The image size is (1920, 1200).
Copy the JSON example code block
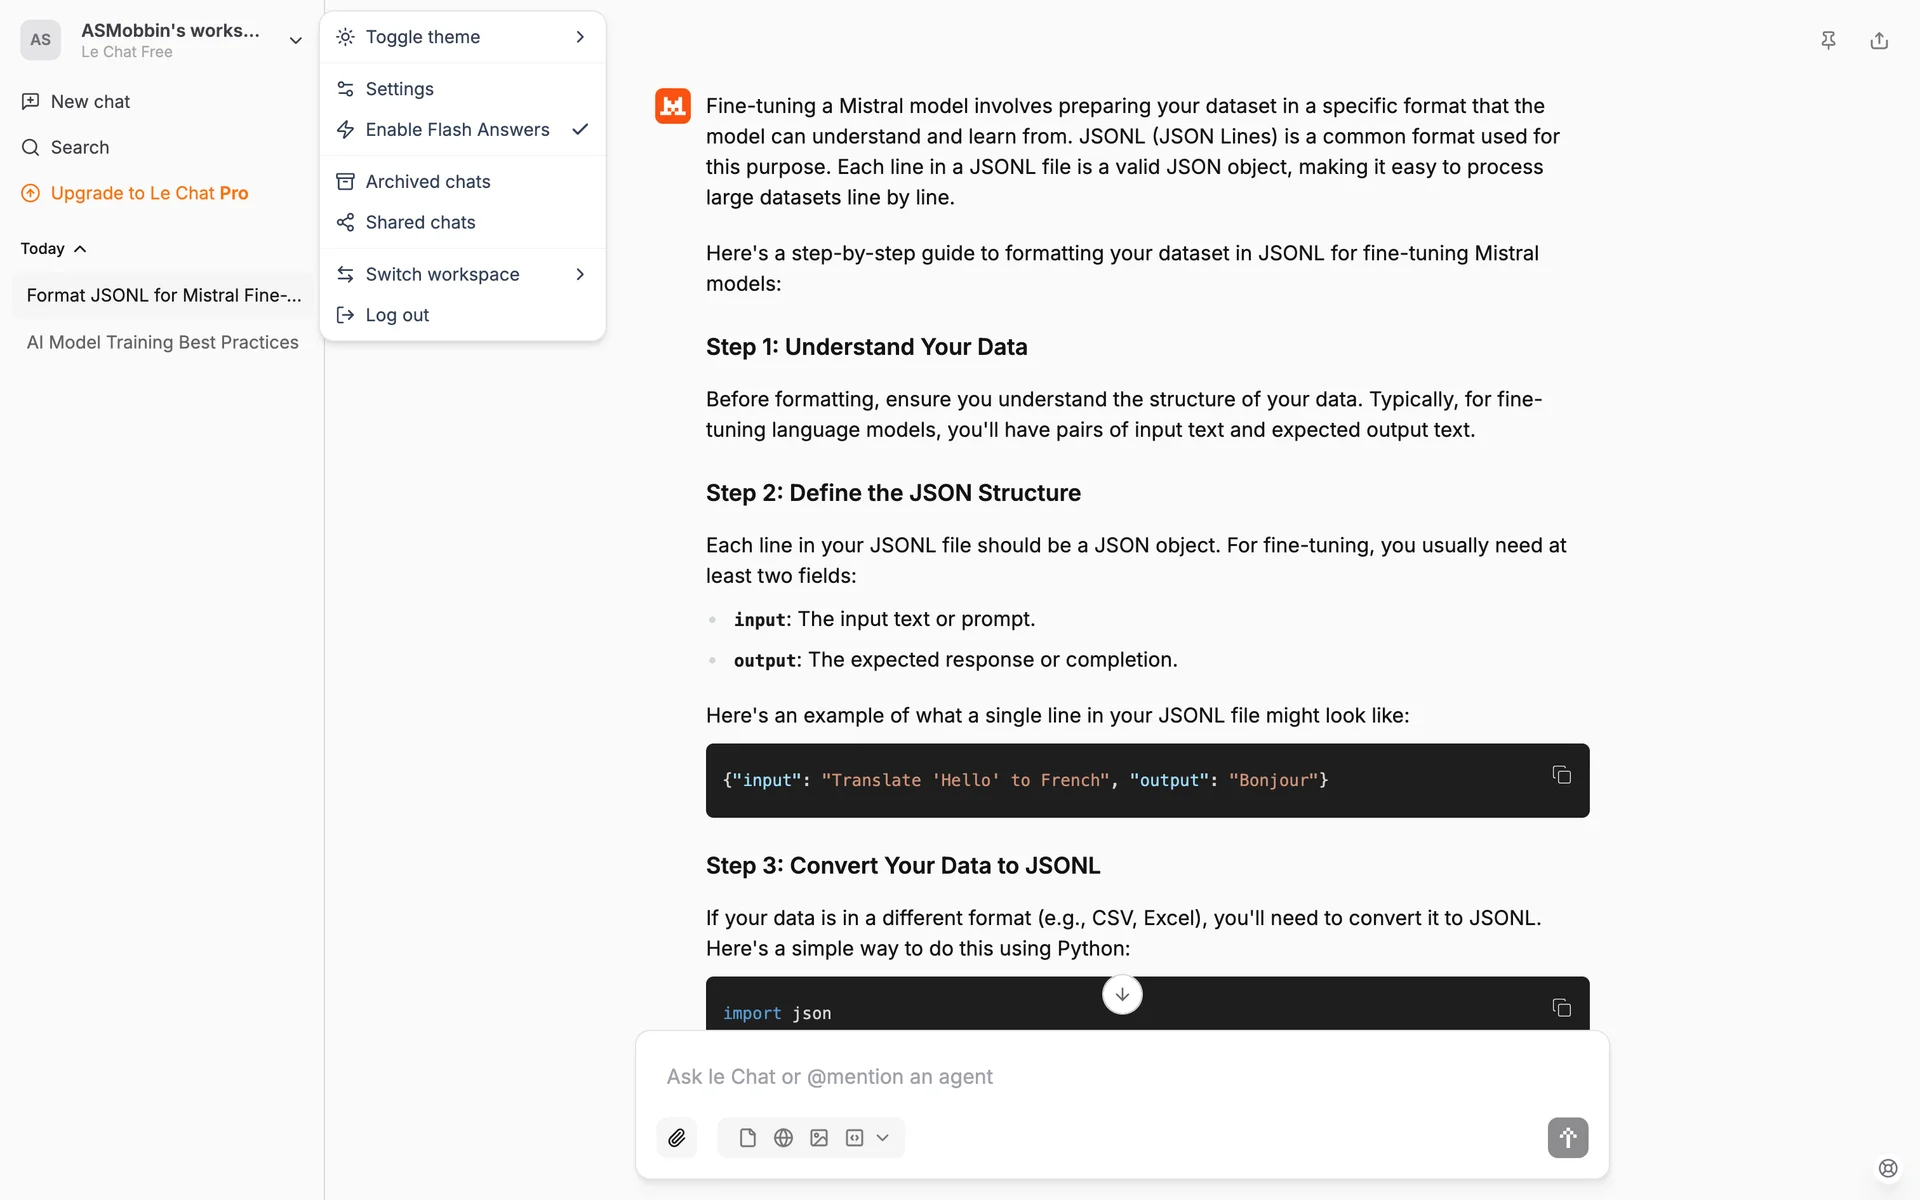click(1561, 775)
